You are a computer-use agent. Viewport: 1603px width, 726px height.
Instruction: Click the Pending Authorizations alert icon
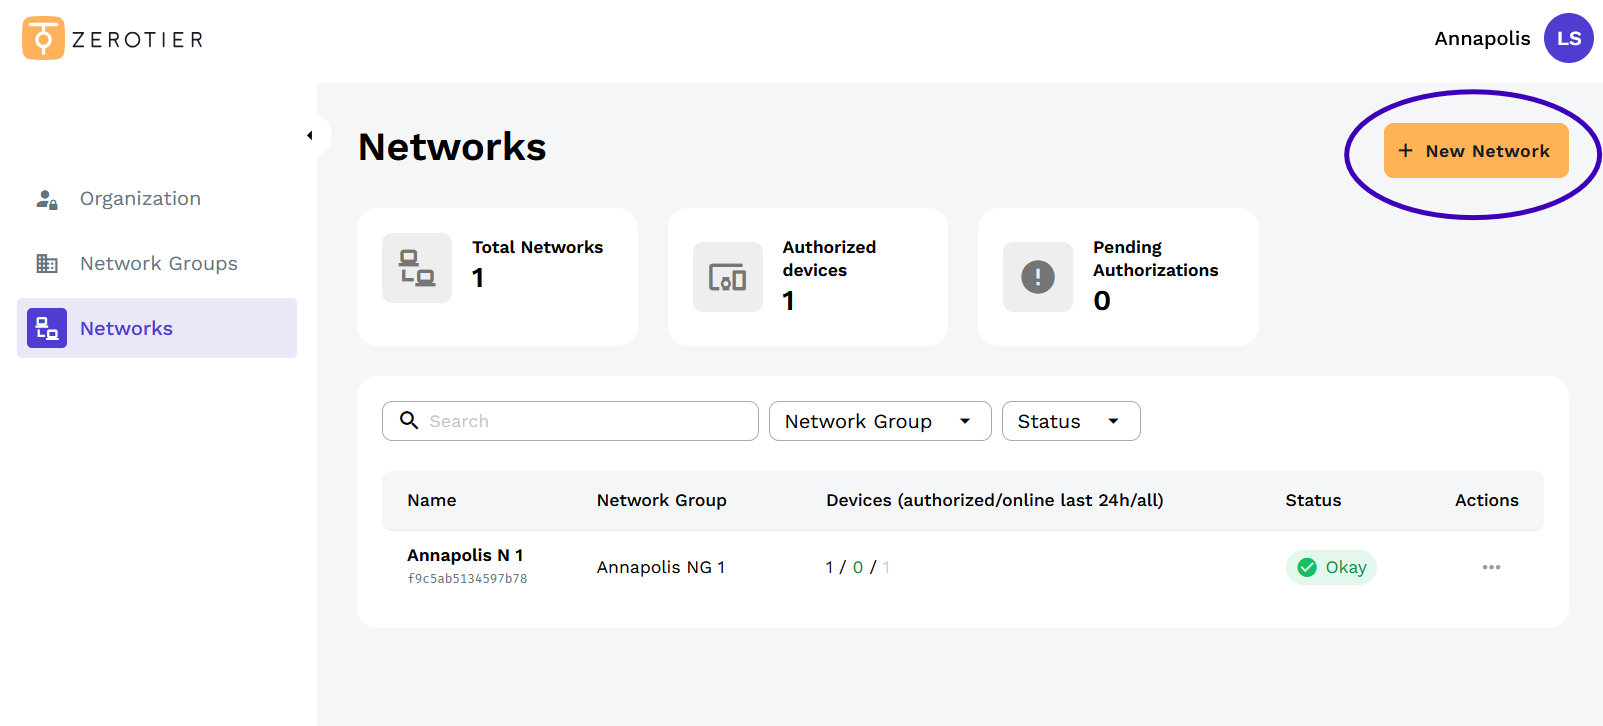point(1038,277)
